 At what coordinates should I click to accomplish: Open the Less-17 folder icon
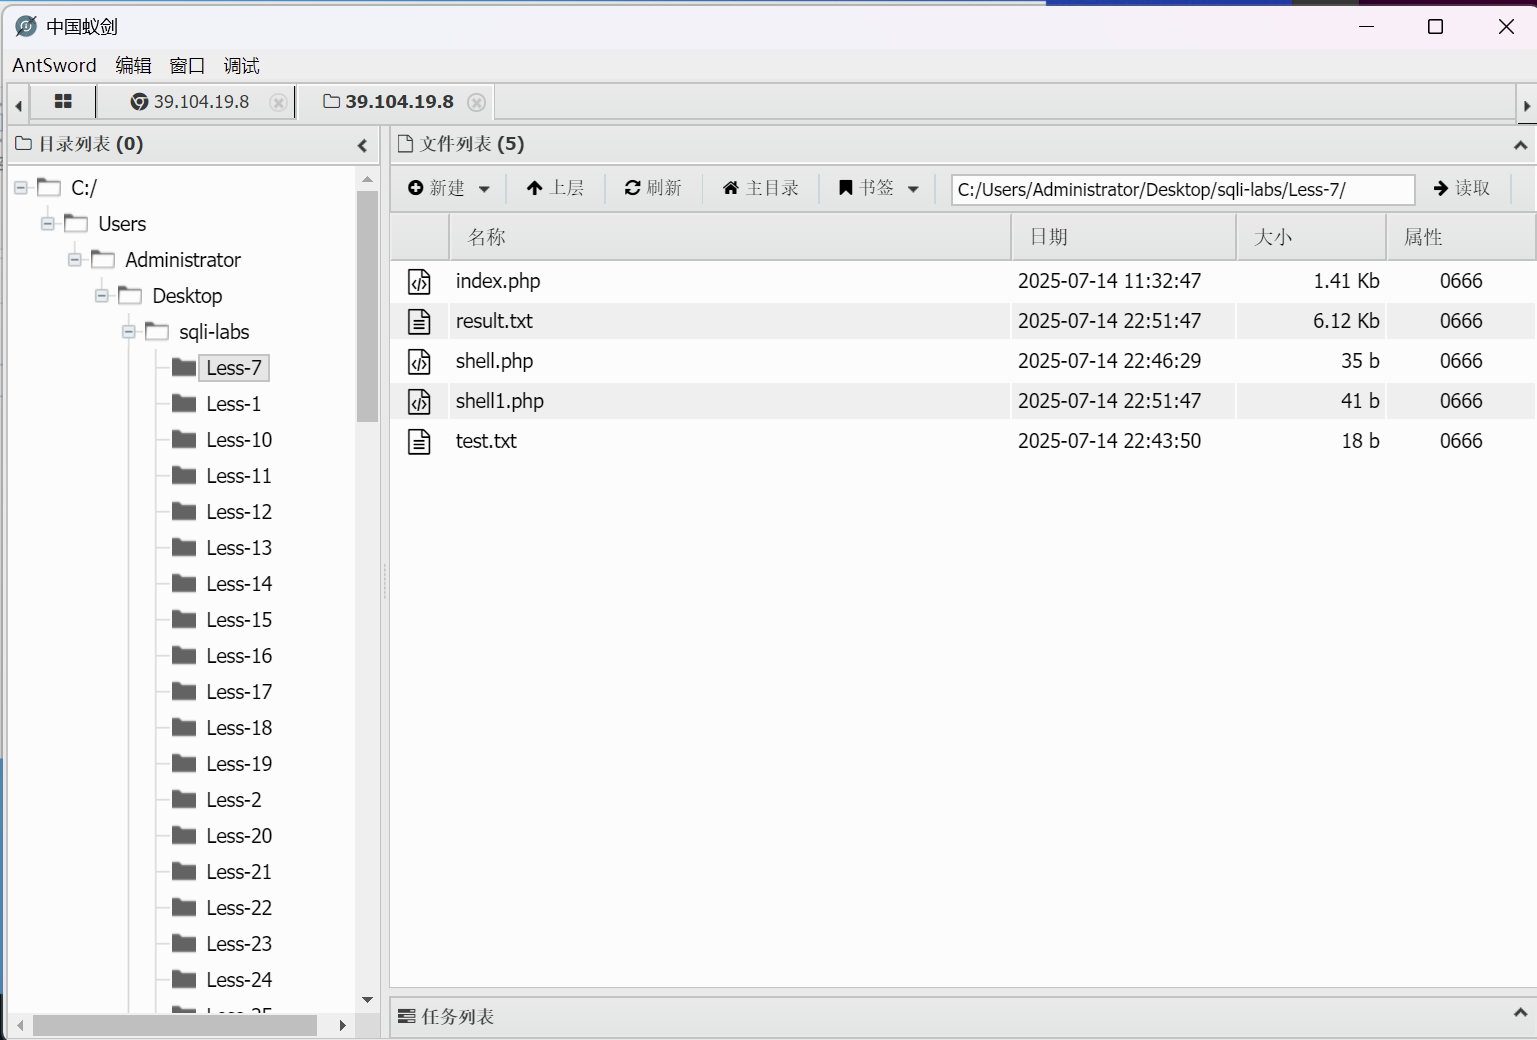pyautogui.click(x=184, y=691)
